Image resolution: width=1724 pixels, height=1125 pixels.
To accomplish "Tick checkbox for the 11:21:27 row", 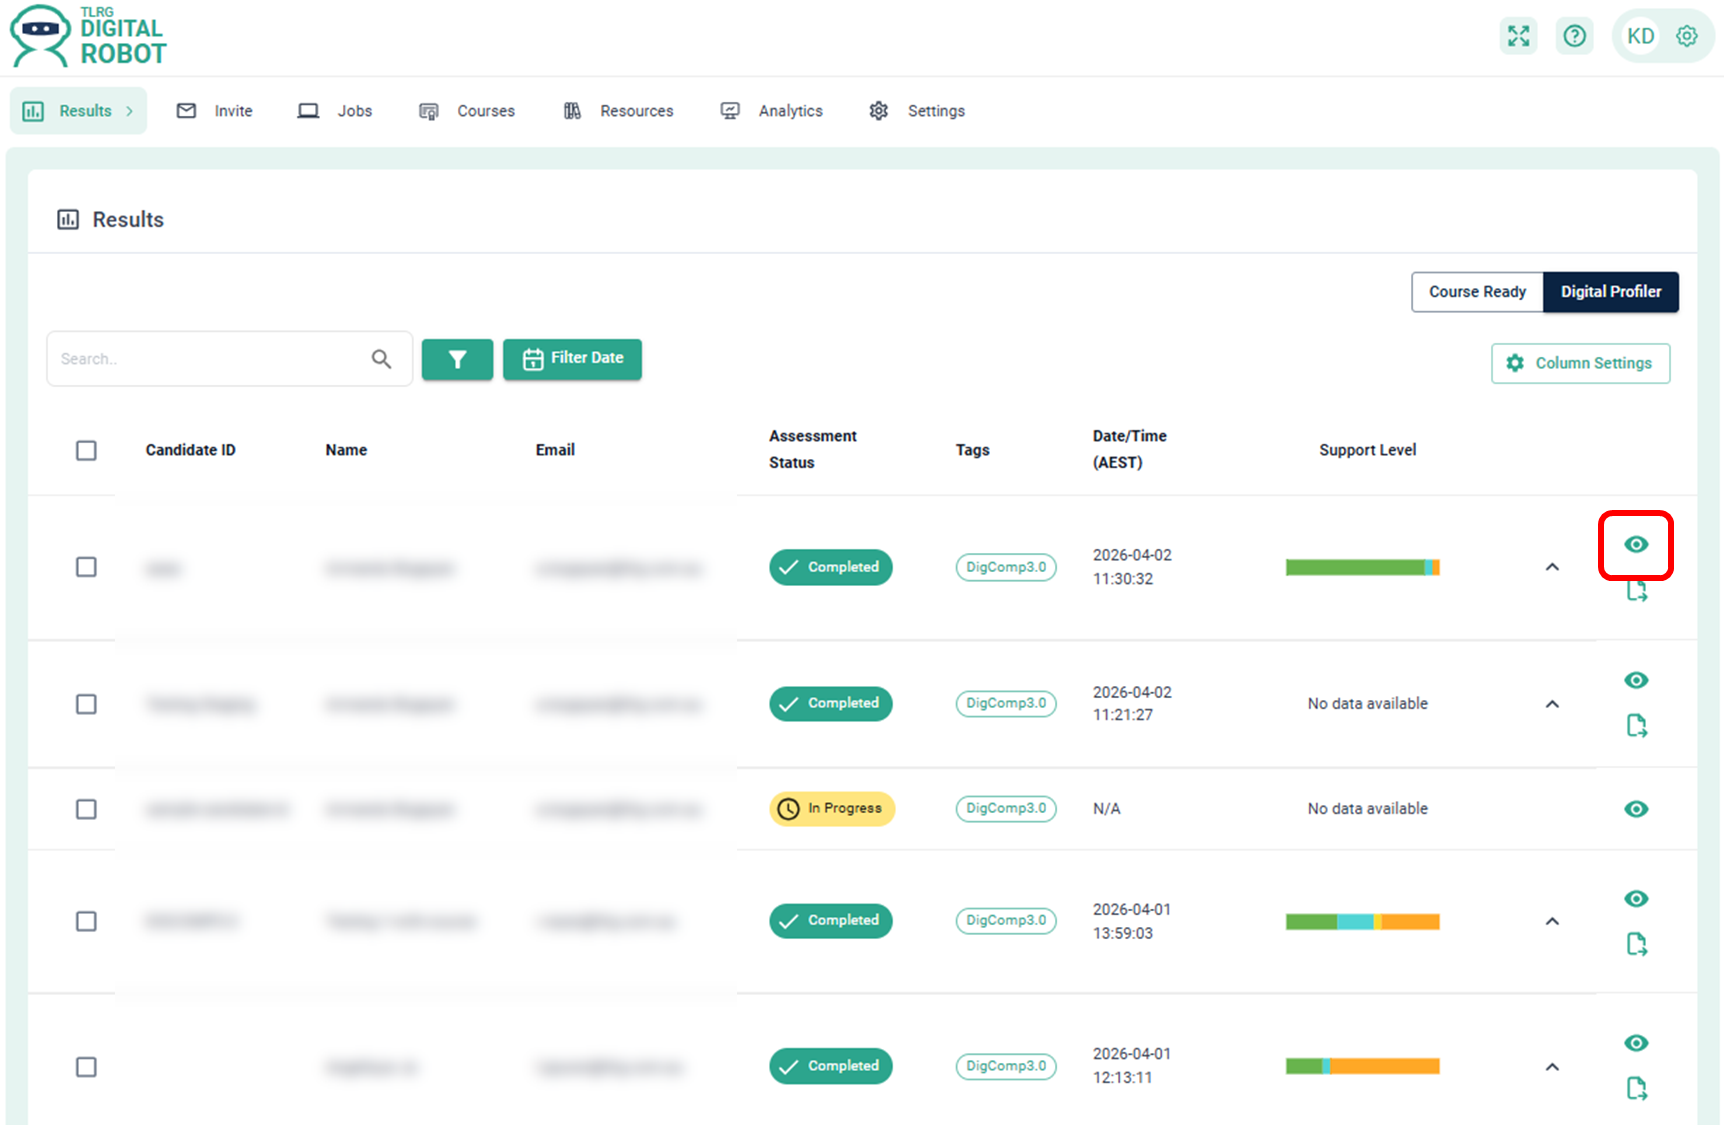I will coord(86,704).
